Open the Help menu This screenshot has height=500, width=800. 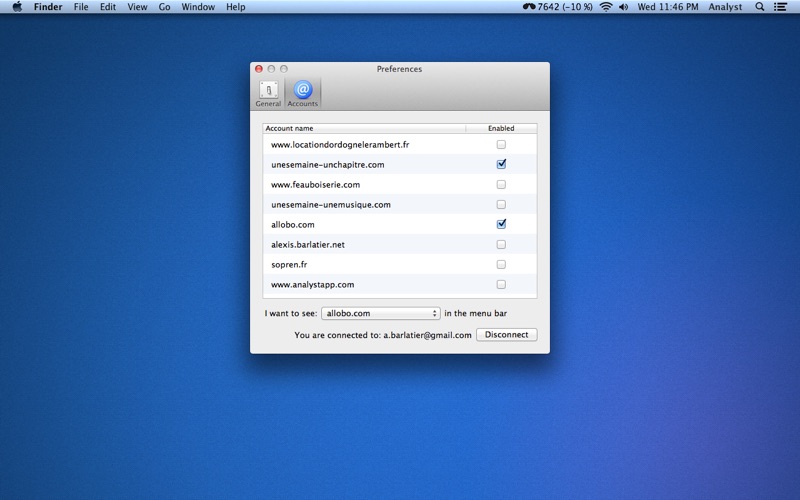coord(236,7)
